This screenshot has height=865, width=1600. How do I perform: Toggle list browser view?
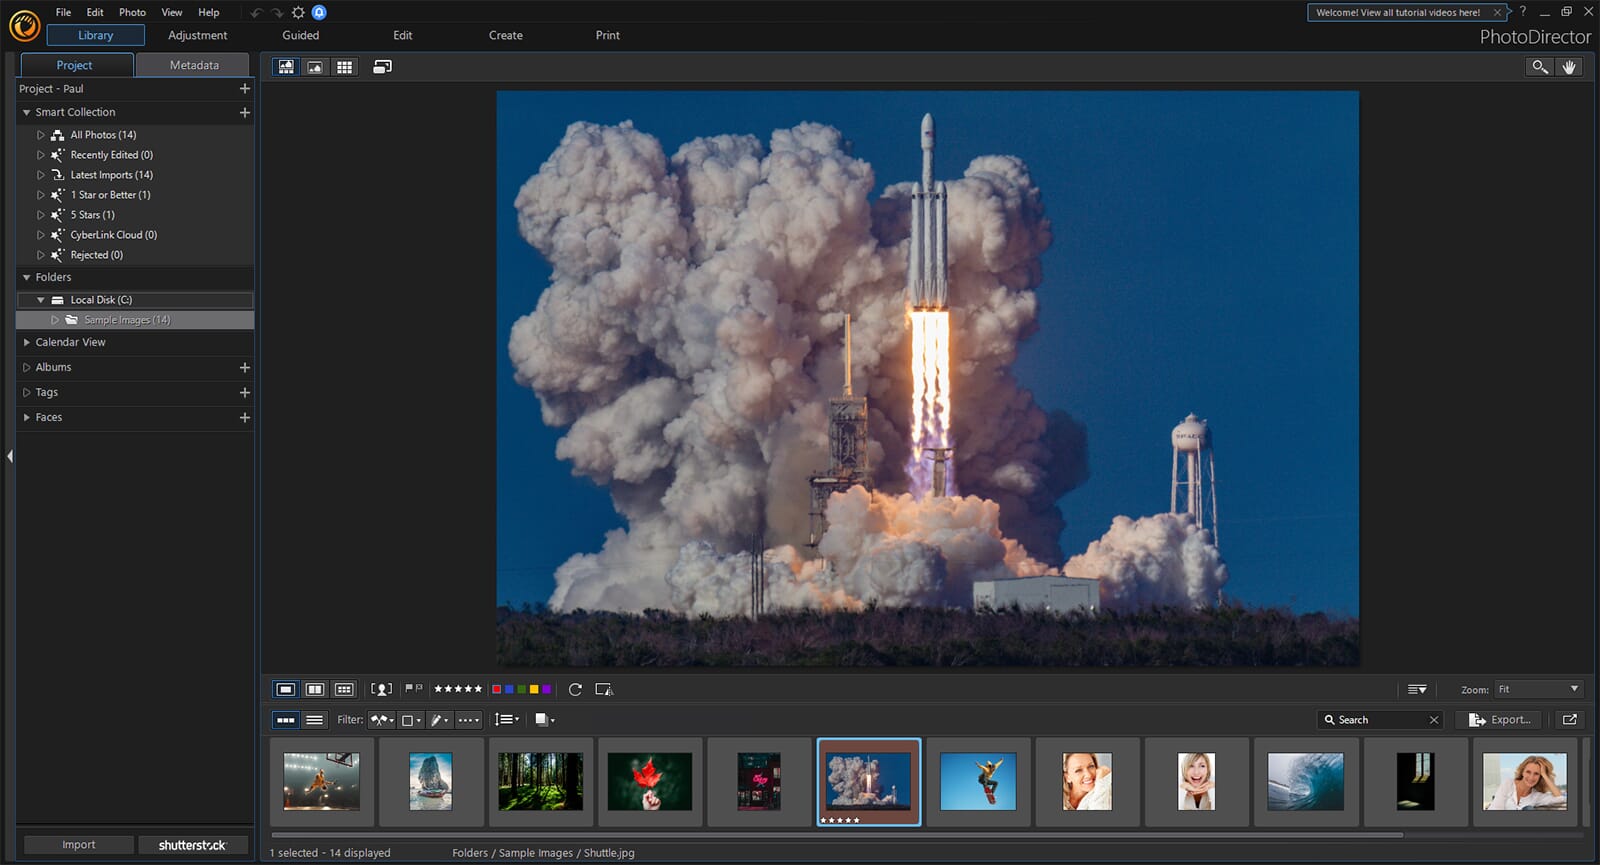click(314, 720)
